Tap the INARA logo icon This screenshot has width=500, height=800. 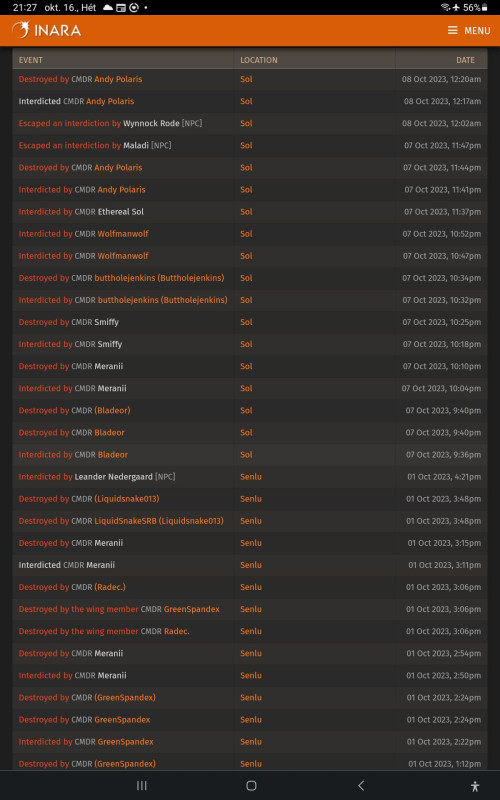(x=21, y=30)
